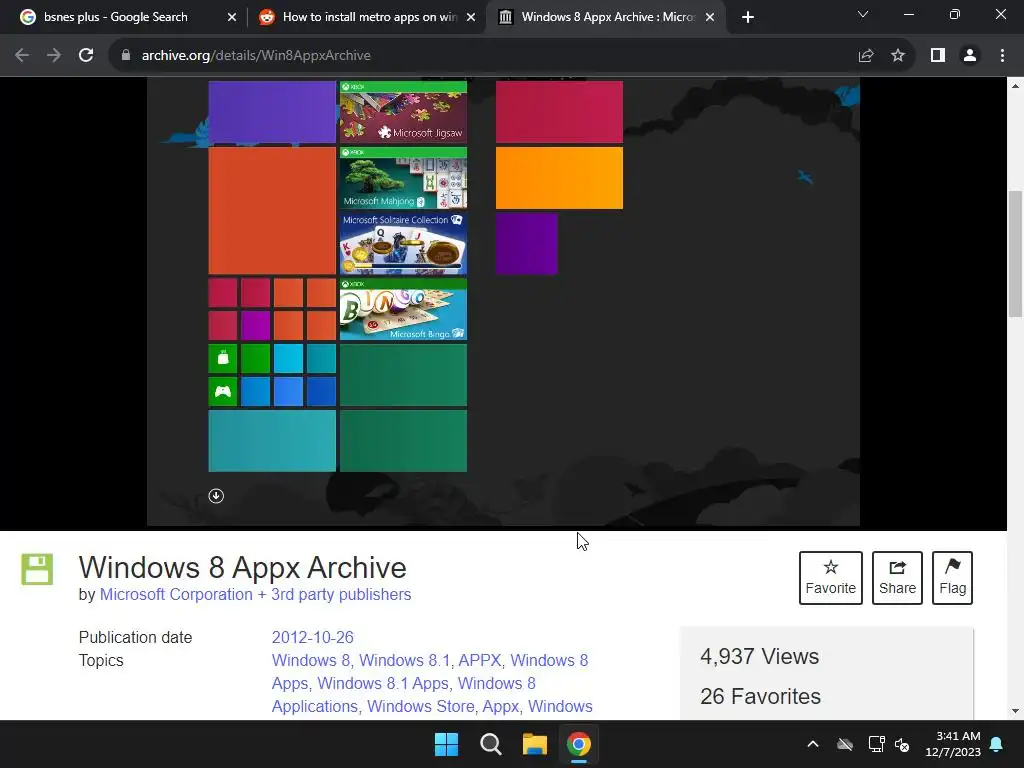The height and width of the screenshot is (768, 1024).
Task: Select the Windows 8 Appx Archive tab
Action: coord(607,17)
